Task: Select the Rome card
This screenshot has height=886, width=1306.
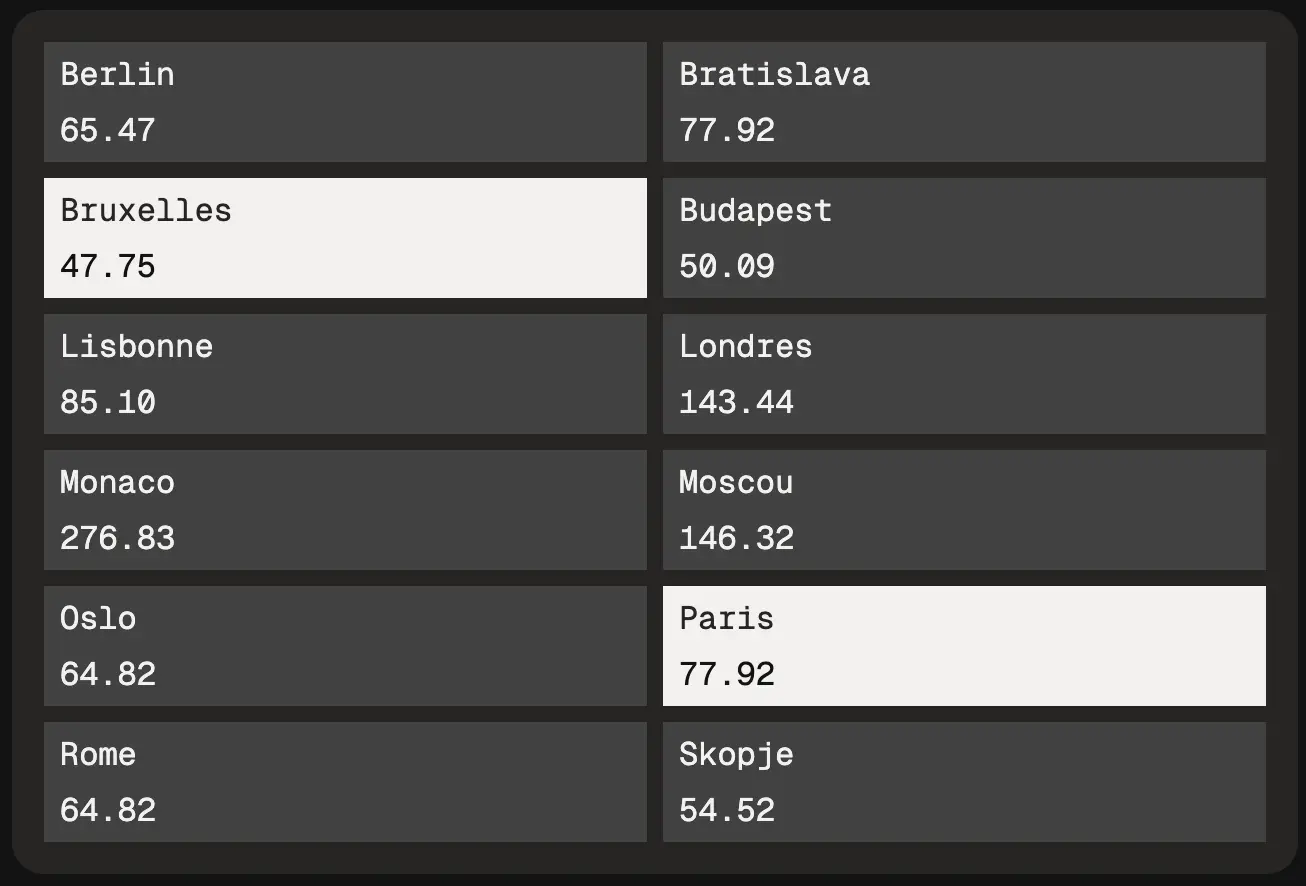Action: coord(345,781)
